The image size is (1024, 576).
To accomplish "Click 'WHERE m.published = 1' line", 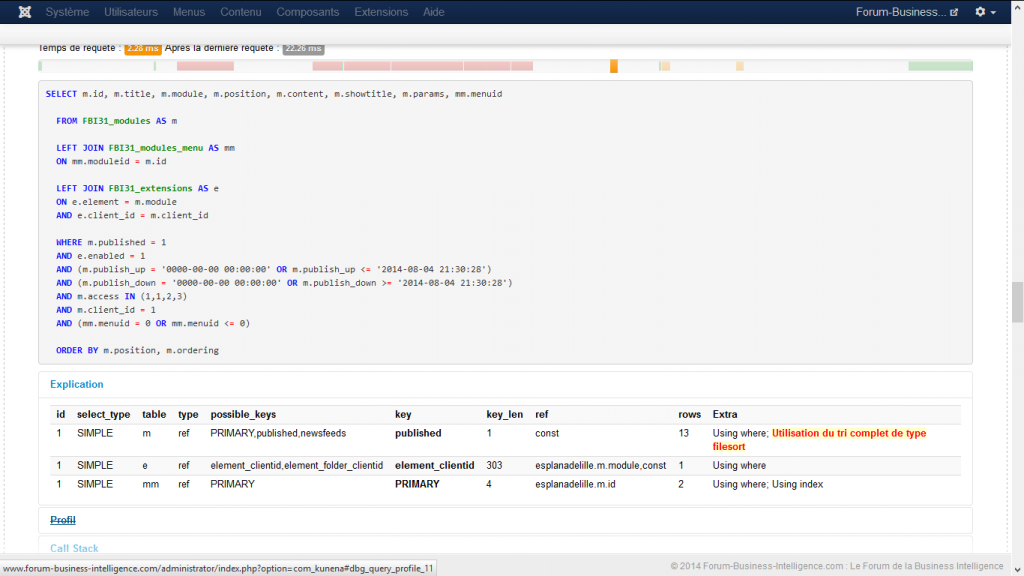I will tap(111, 242).
